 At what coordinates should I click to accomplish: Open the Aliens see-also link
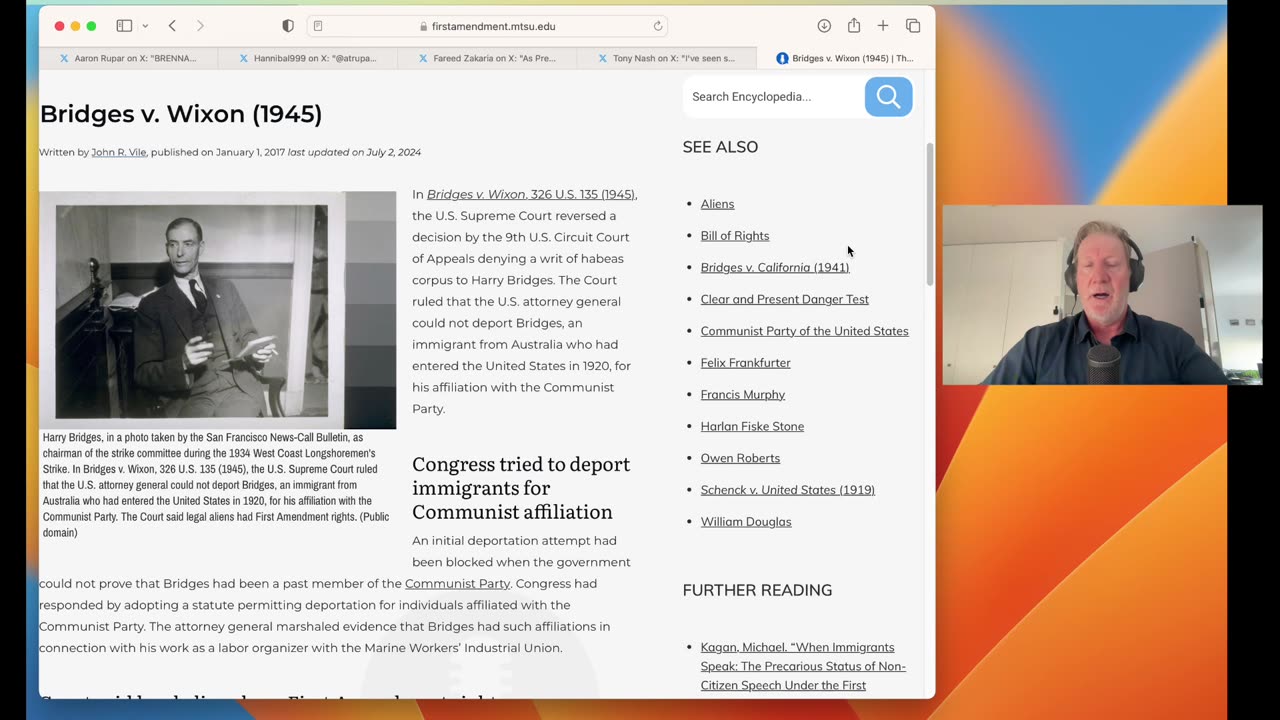click(717, 204)
